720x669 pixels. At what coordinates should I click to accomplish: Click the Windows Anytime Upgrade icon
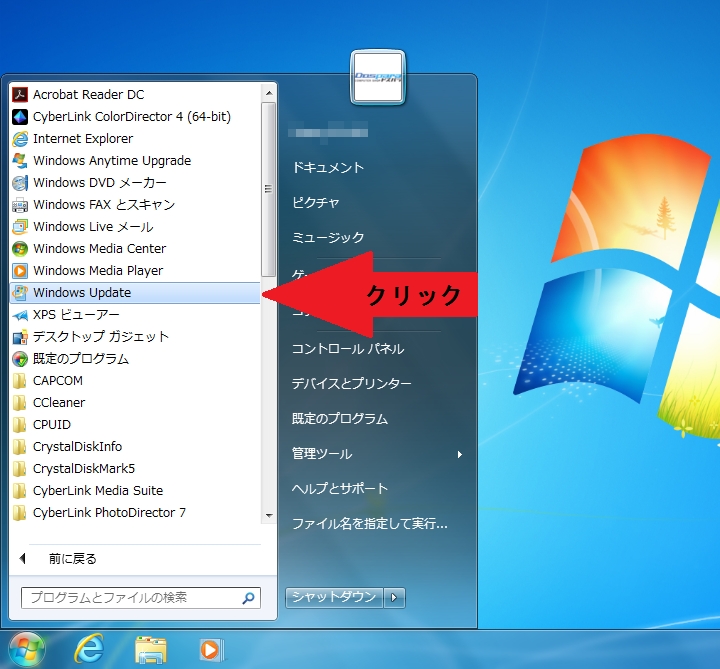coord(20,161)
